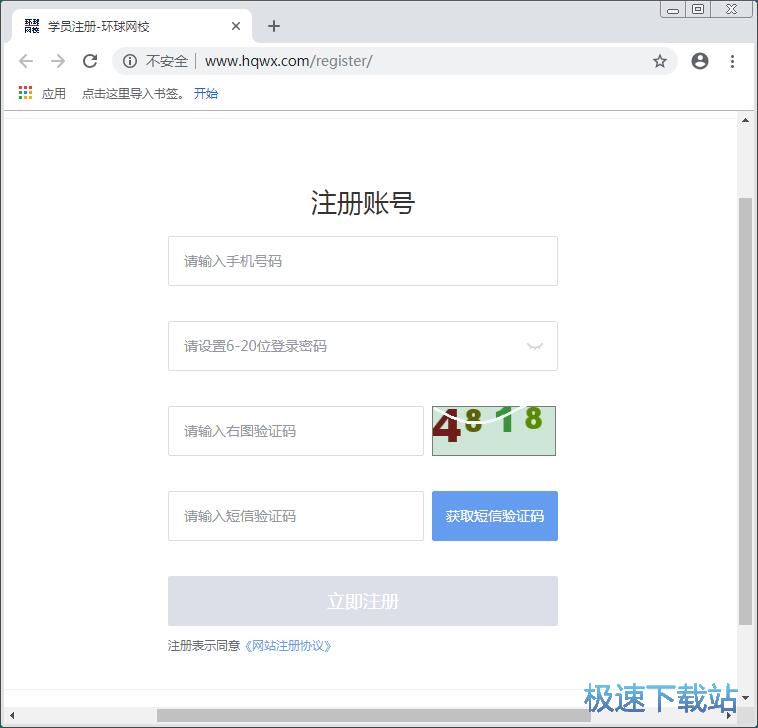Bookmark this page with the star icon
This screenshot has height=728, width=758.
[x=660, y=61]
